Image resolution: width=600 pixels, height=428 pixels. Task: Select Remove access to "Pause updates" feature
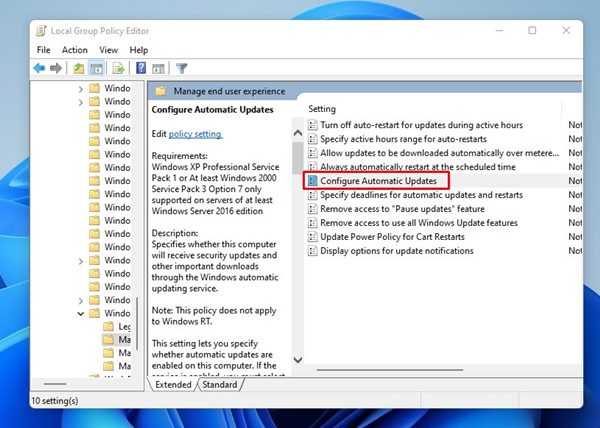402,209
